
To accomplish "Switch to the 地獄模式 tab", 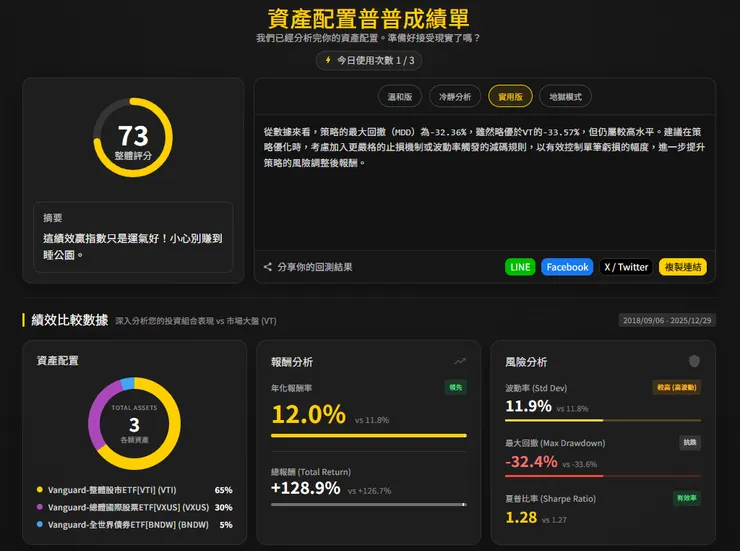I will pyautogui.click(x=565, y=97).
